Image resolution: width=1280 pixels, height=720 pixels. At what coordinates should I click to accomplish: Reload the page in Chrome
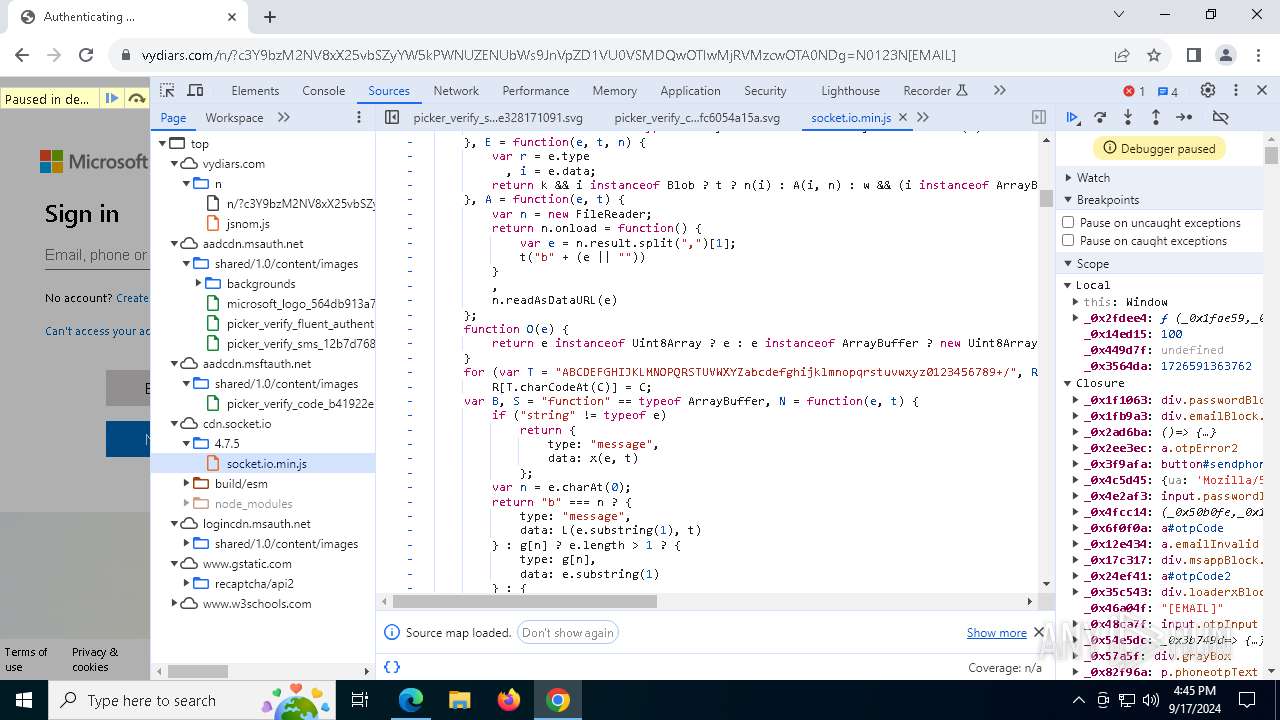tap(86, 55)
